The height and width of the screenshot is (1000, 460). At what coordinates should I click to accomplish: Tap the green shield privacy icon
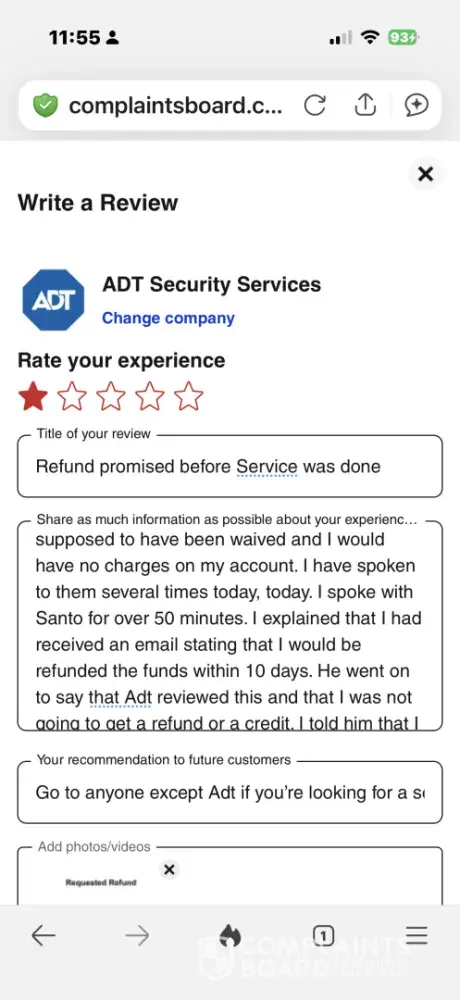(x=45, y=105)
